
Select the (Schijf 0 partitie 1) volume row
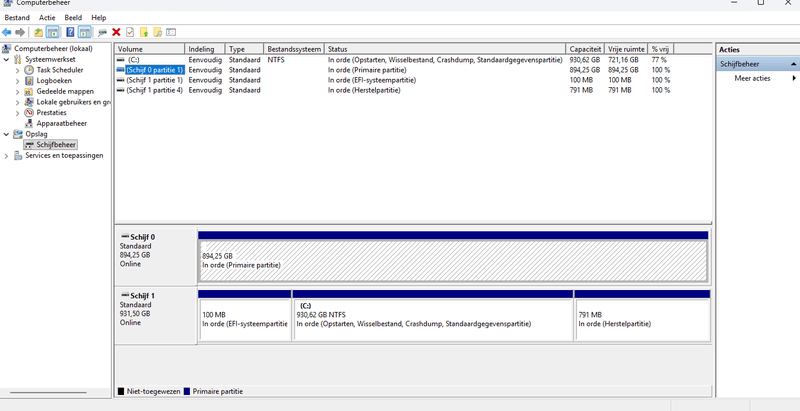(395, 70)
